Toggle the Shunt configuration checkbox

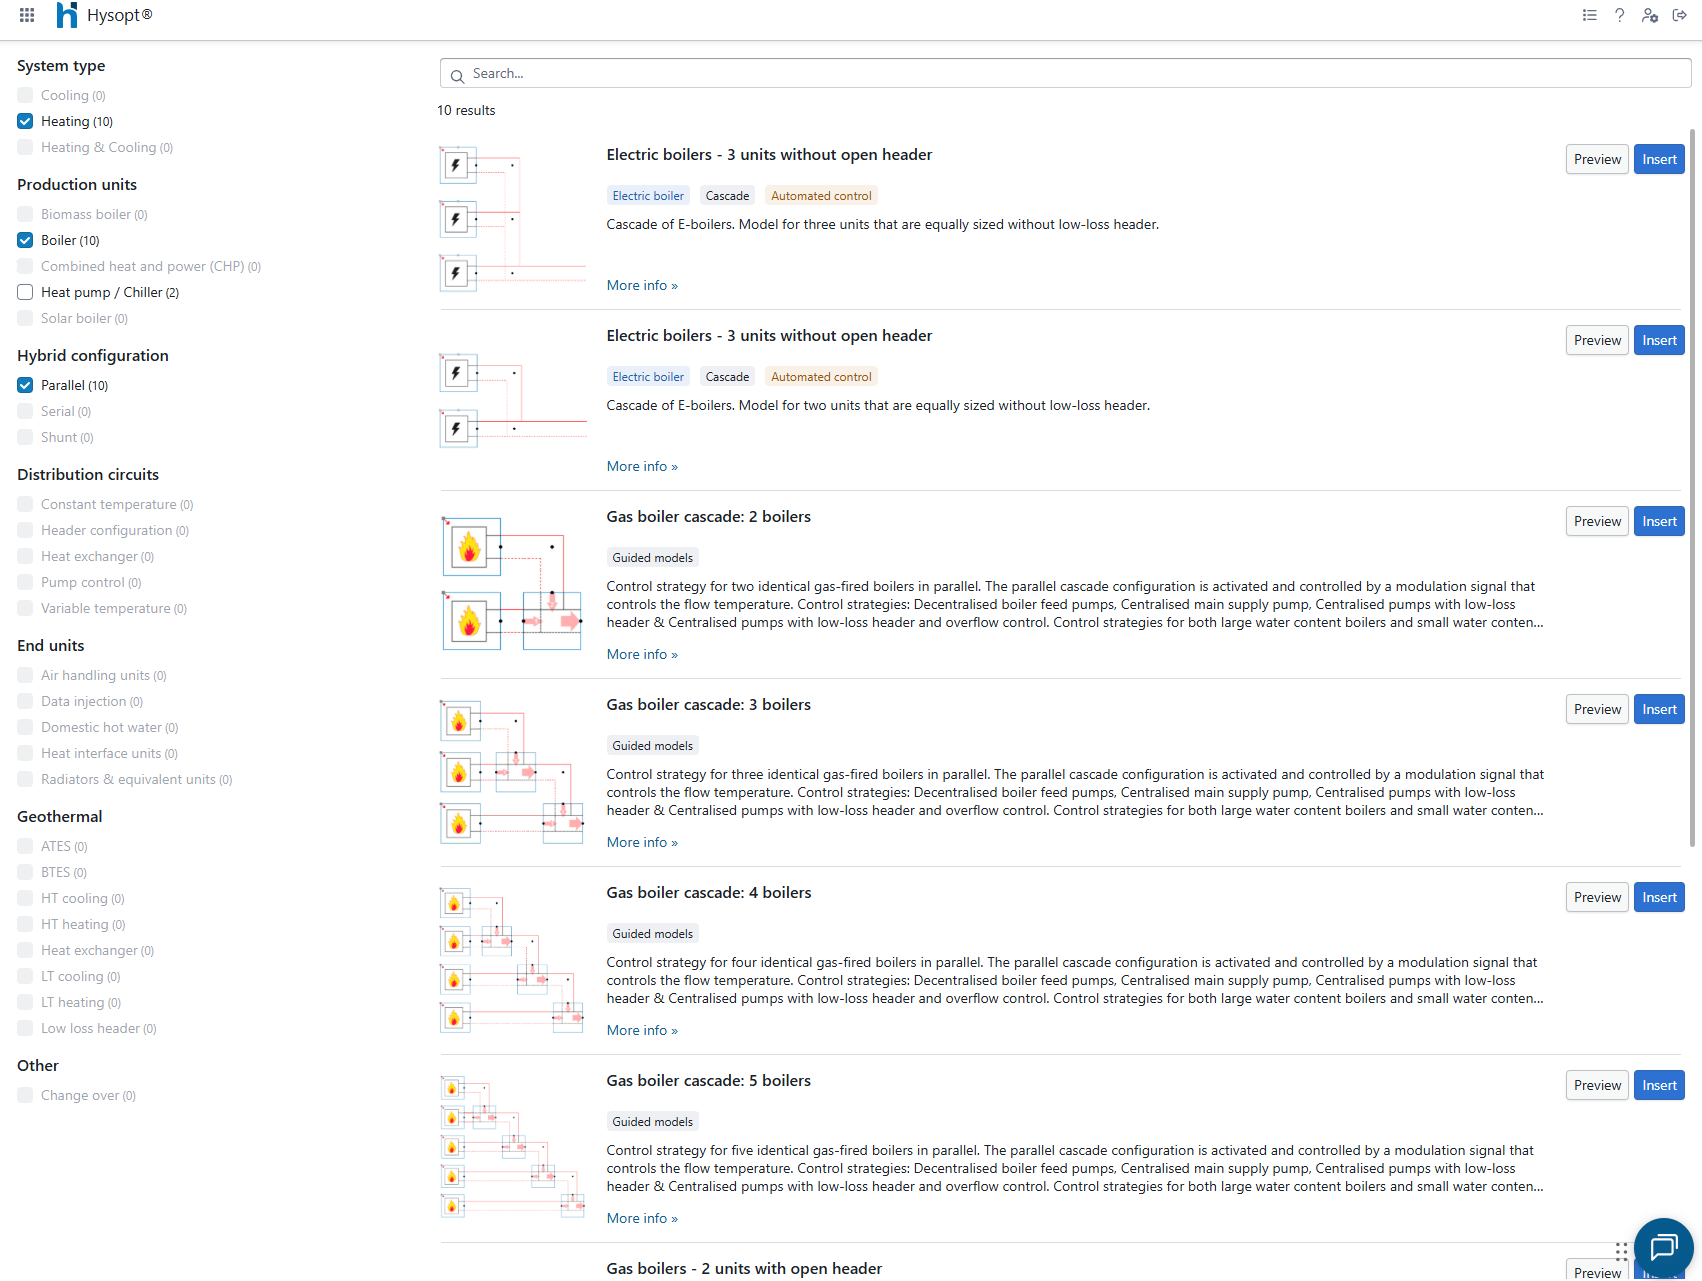(x=25, y=437)
